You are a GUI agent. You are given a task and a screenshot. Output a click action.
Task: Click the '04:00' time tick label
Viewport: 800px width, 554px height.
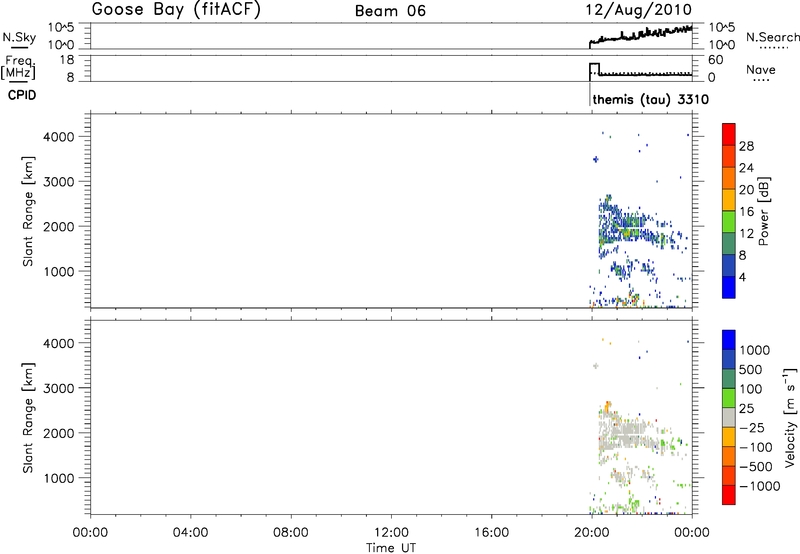tap(191, 533)
